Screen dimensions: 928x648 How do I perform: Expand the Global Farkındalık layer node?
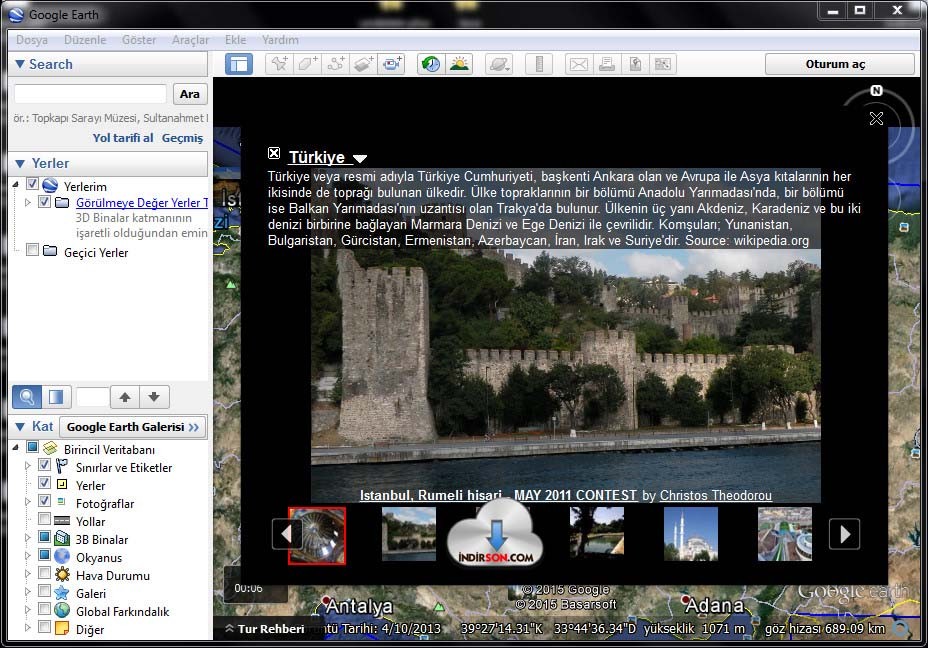tap(28, 610)
